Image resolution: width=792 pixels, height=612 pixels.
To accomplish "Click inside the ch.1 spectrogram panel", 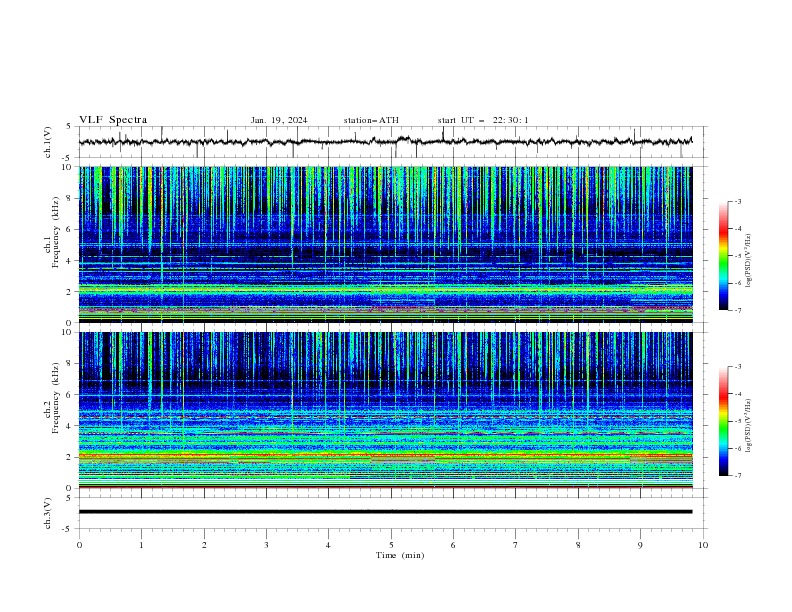I will pyautogui.click(x=385, y=244).
